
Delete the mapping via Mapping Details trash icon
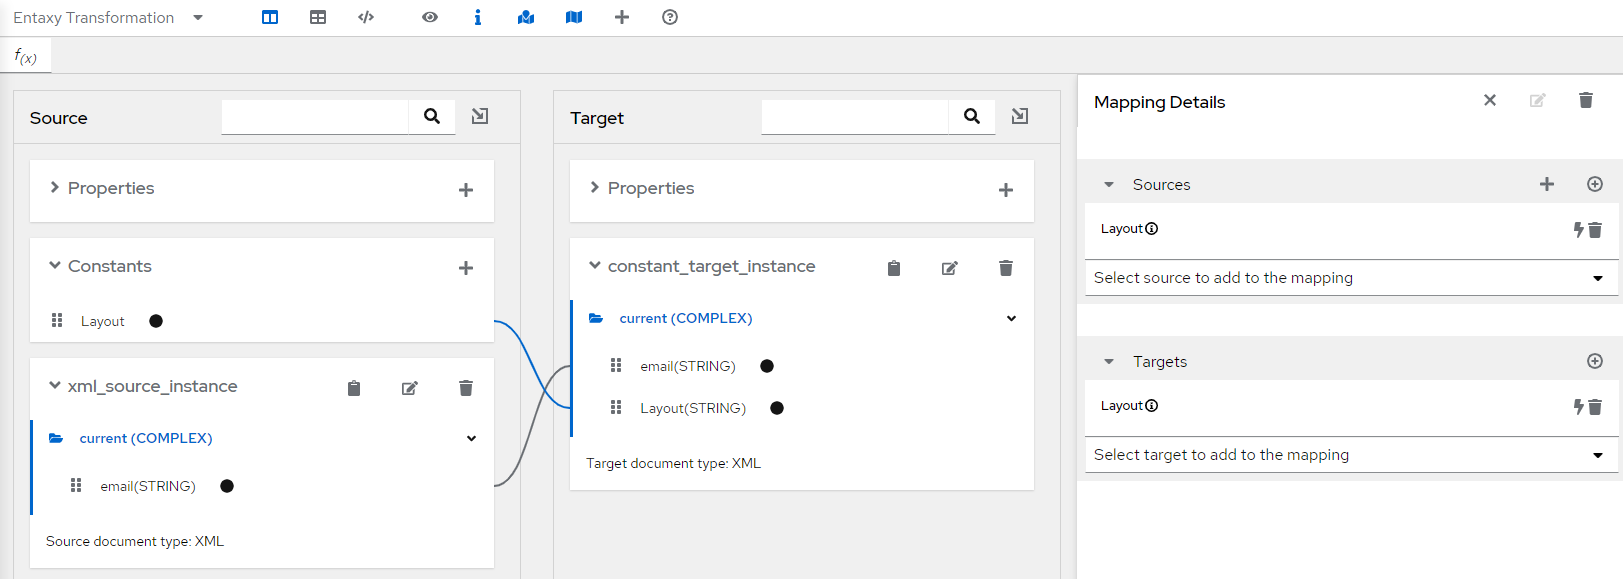[x=1586, y=100]
